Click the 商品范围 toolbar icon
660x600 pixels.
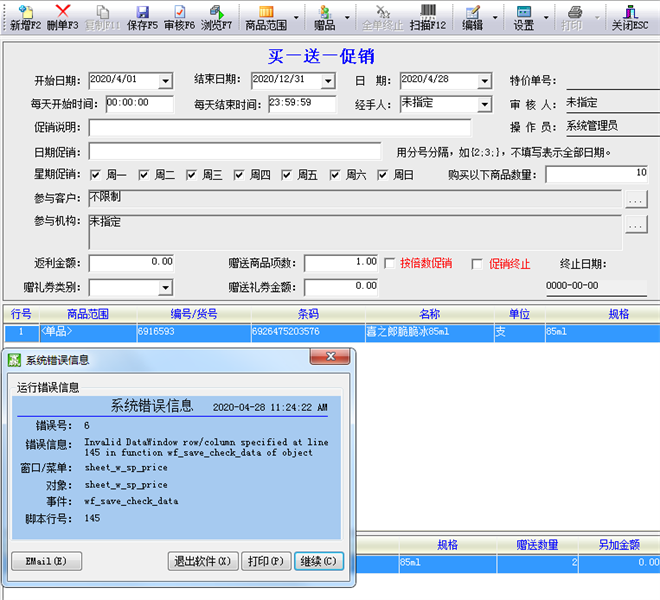[x=266, y=12]
